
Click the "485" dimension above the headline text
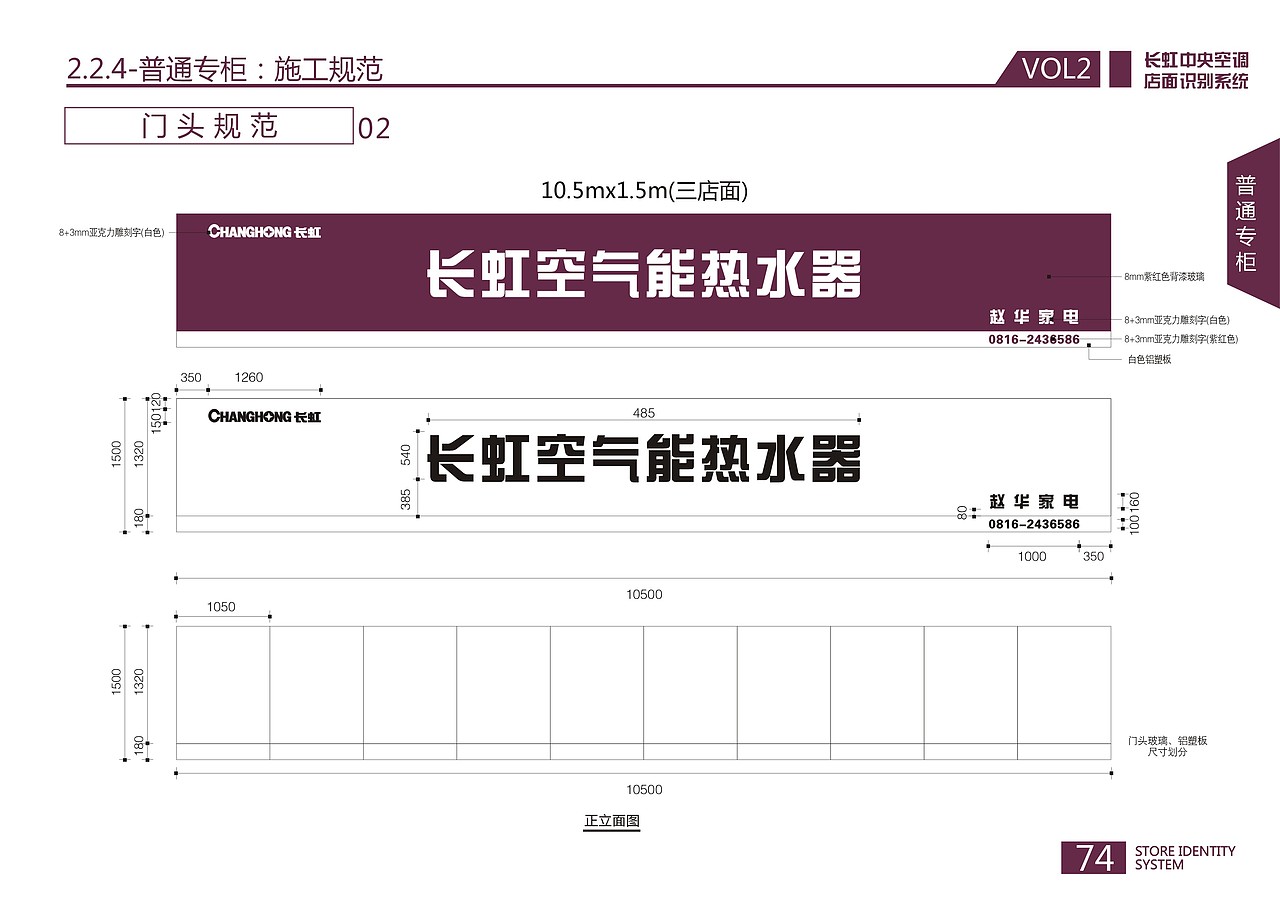click(644, 412)
